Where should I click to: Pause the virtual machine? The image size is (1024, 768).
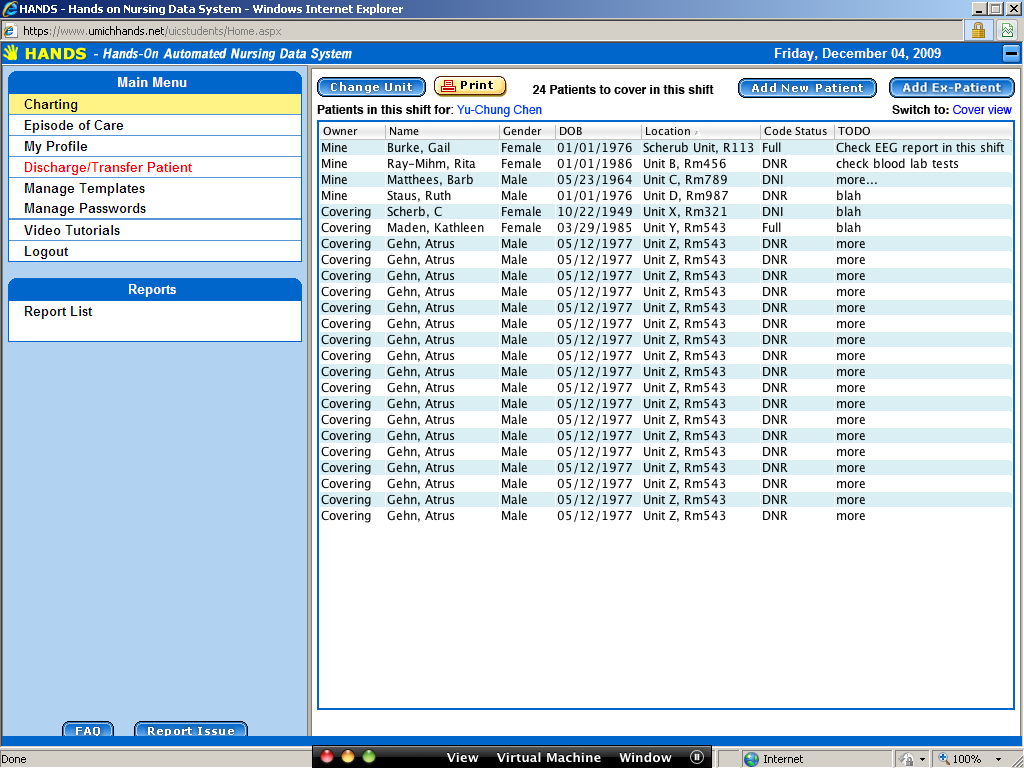pos(697,757)
